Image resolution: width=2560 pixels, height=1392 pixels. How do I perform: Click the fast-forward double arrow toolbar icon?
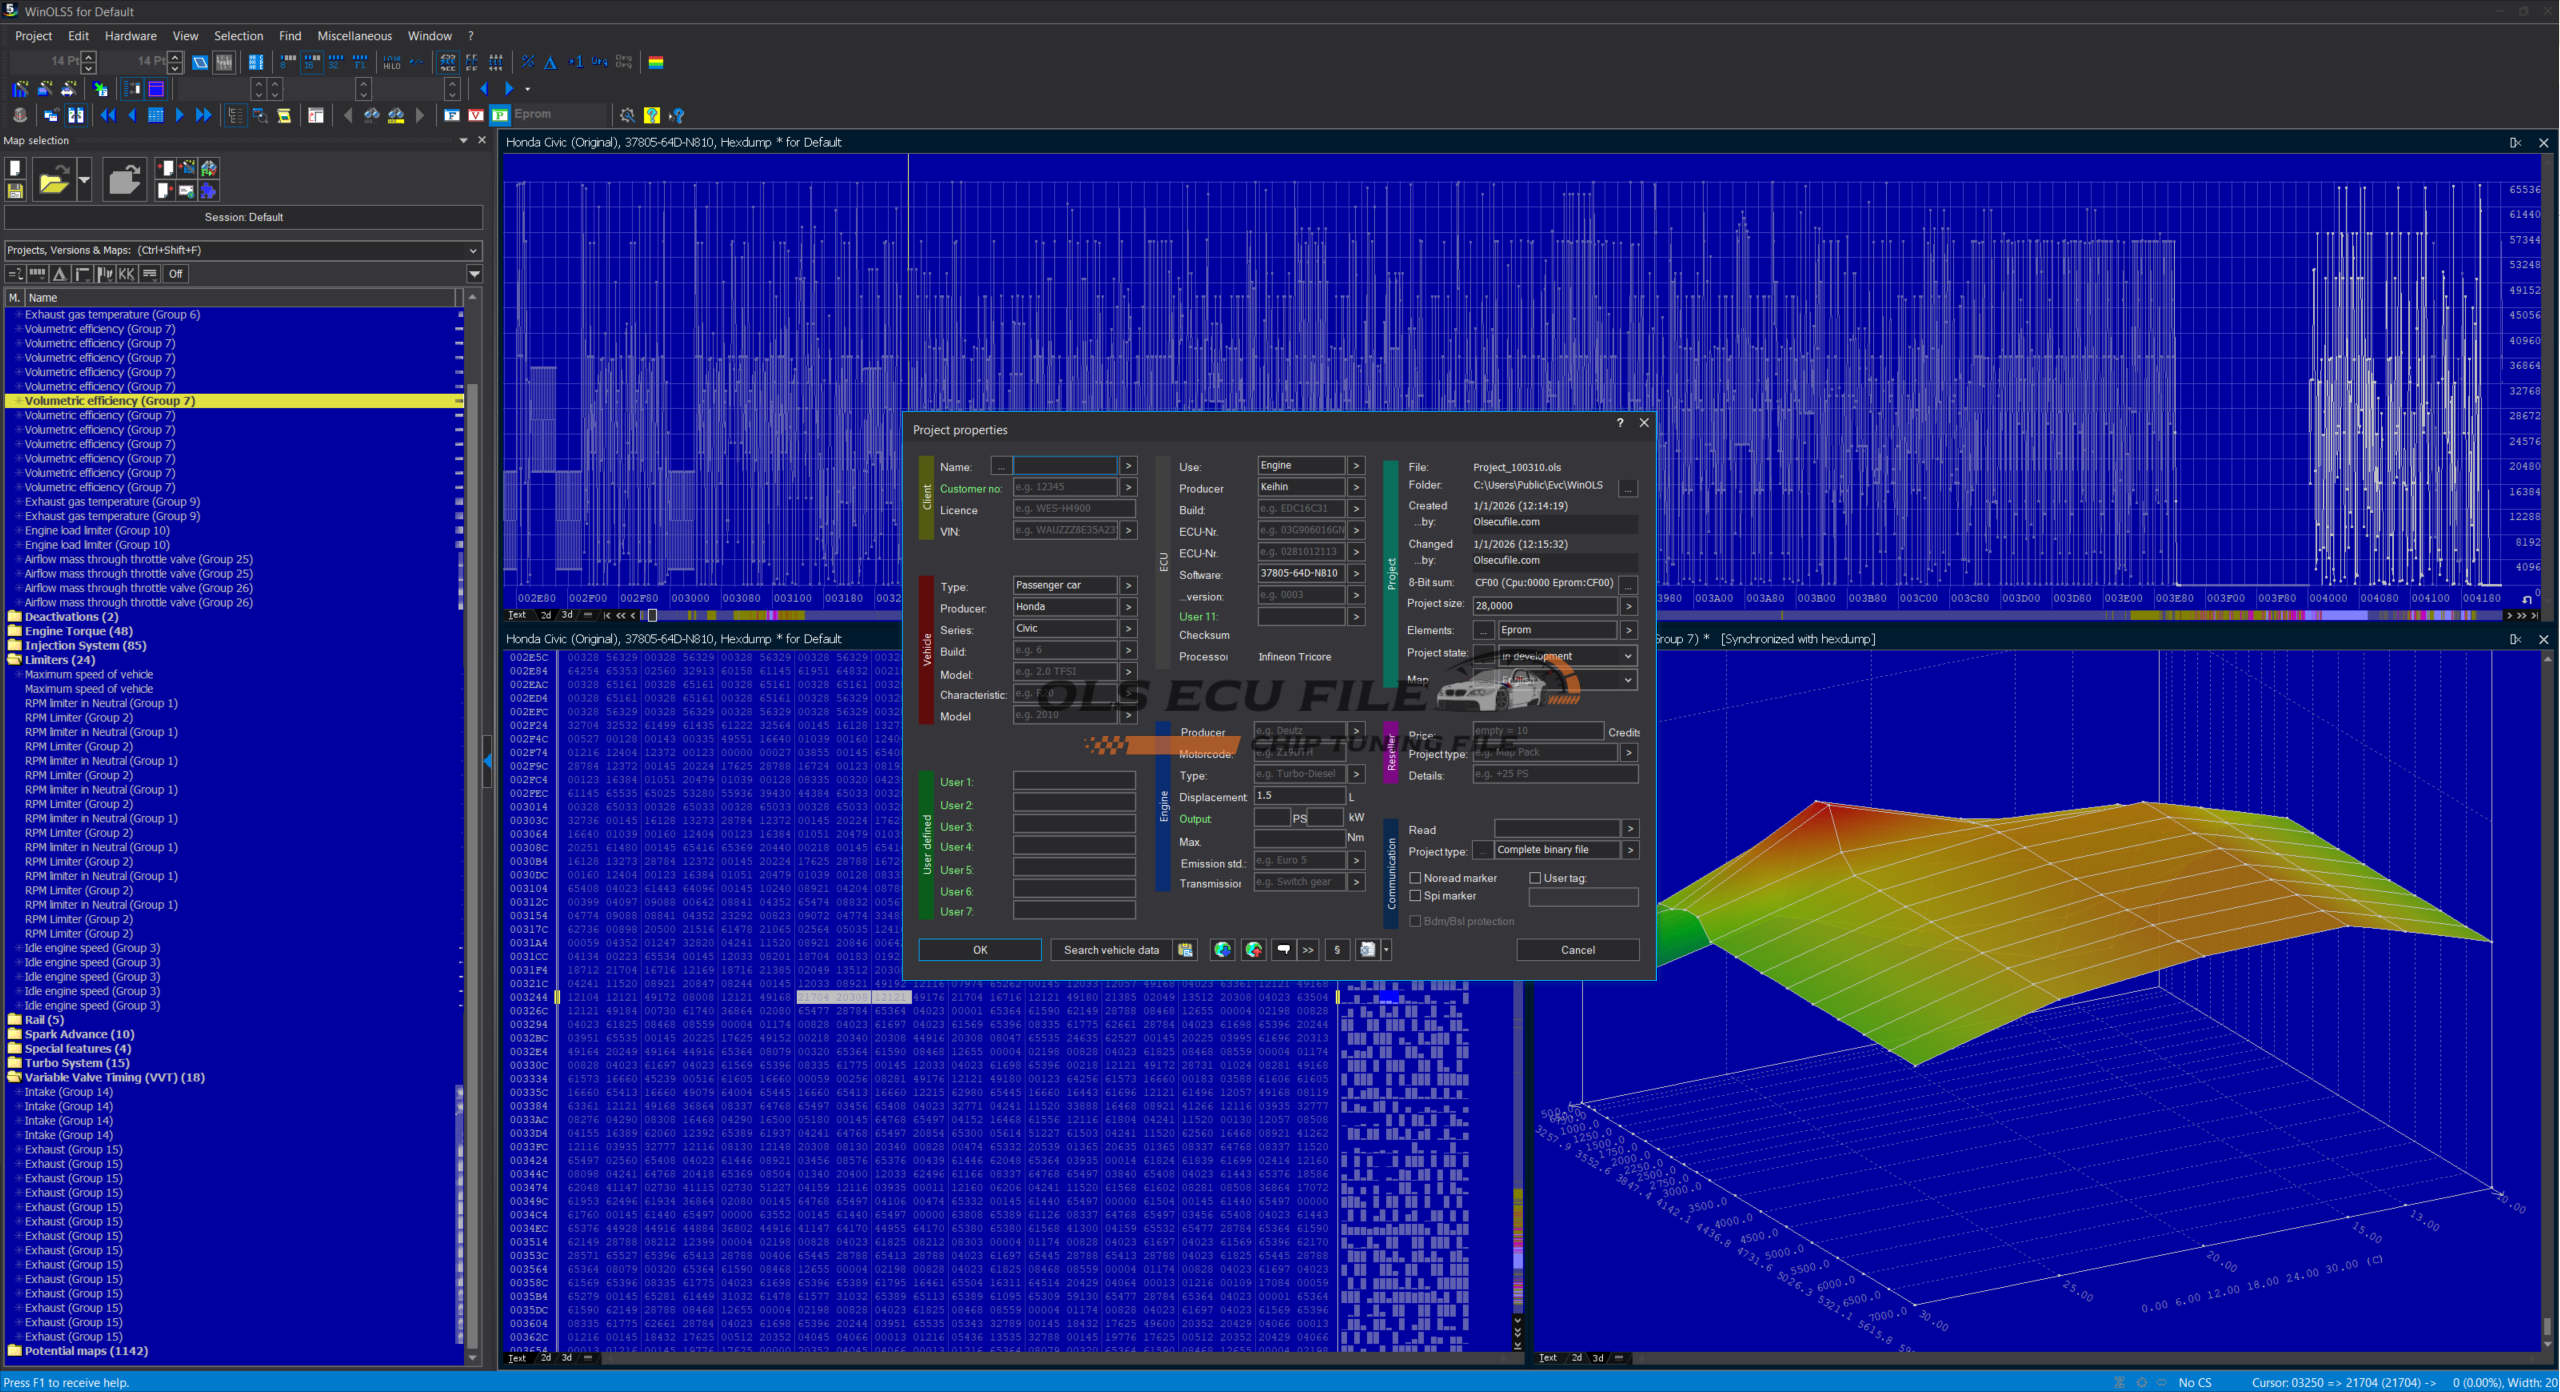pos(204,115)
